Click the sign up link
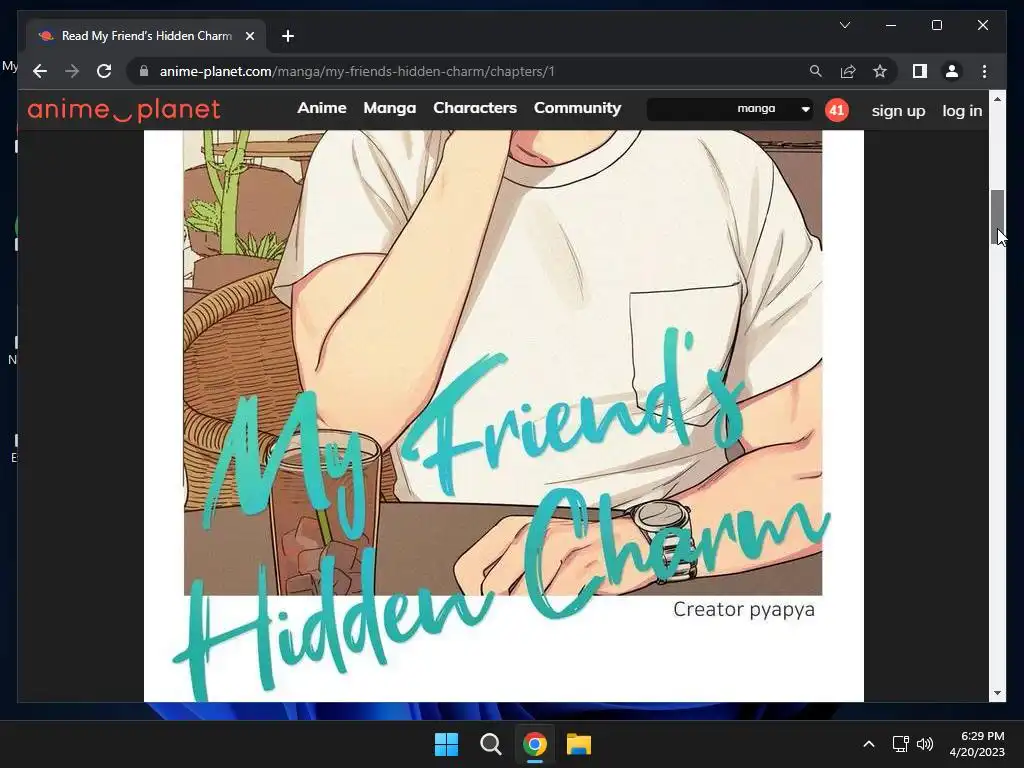This screenshot has width=1024, height=768. 898,111
